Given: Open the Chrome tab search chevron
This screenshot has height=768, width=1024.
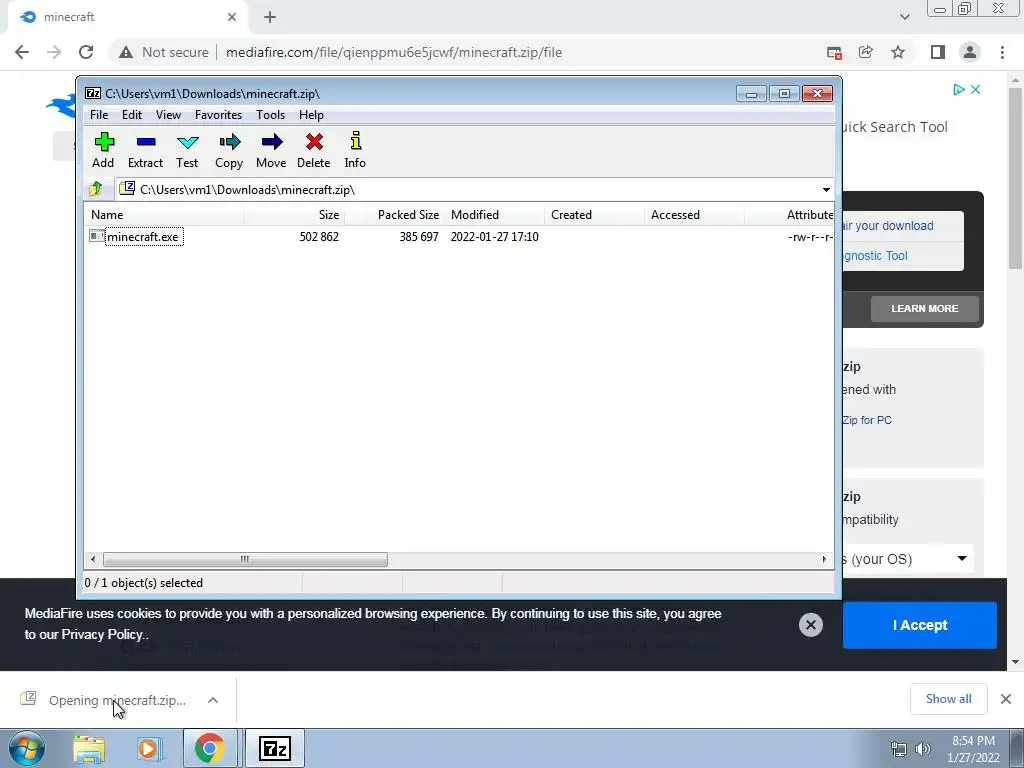Looking at the screenshot, I should (x=904, y=18).
